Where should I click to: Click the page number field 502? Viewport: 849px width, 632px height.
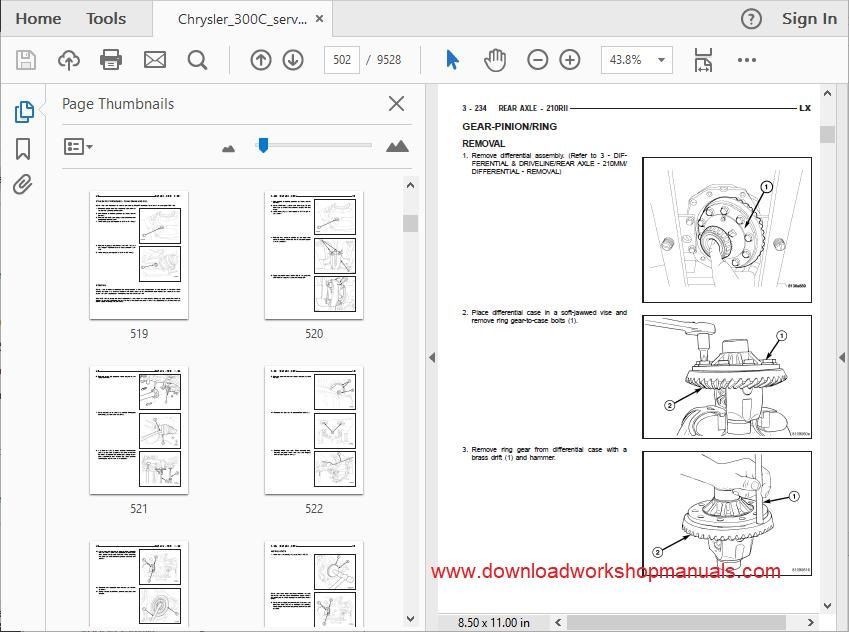click(342, 60)
